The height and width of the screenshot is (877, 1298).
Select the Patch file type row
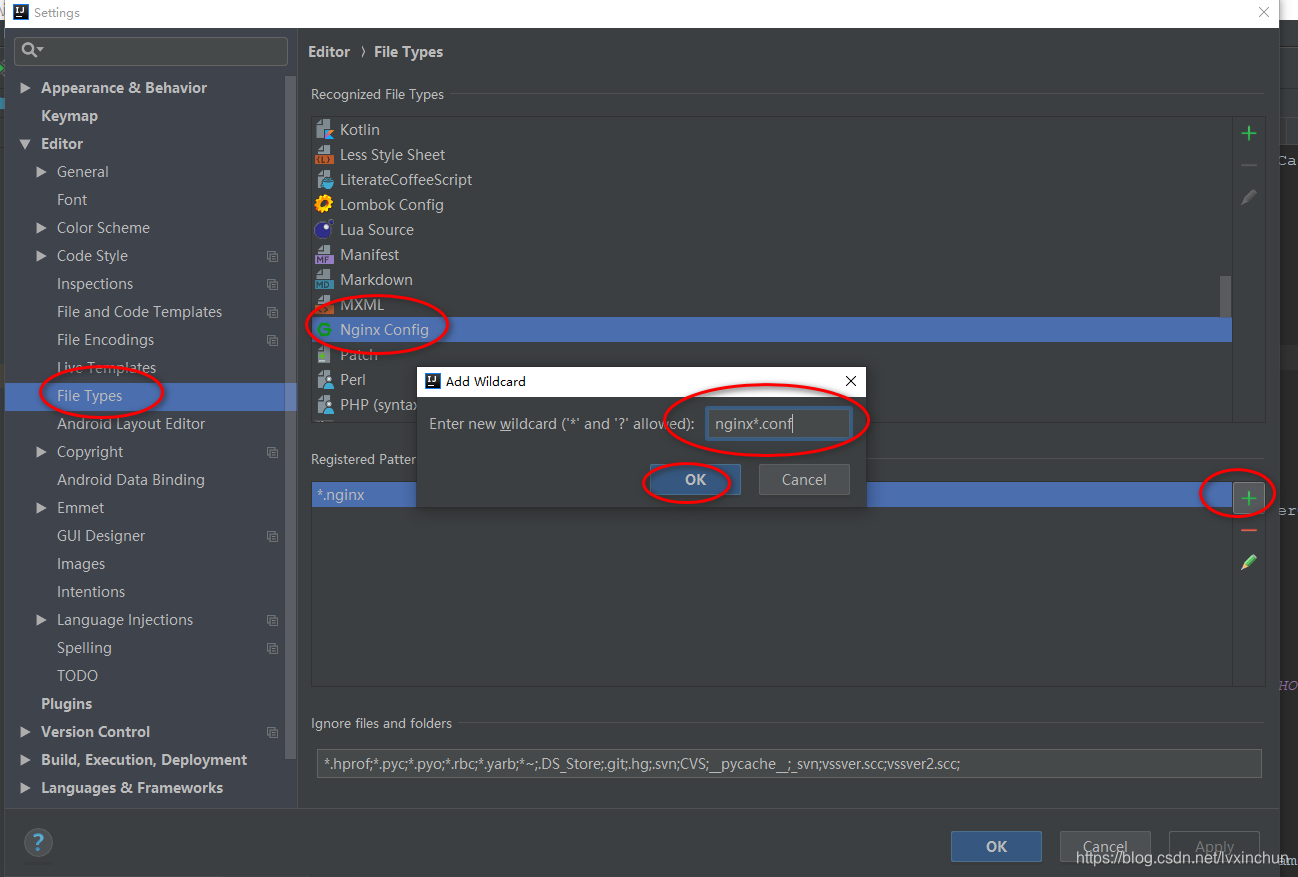771,355
